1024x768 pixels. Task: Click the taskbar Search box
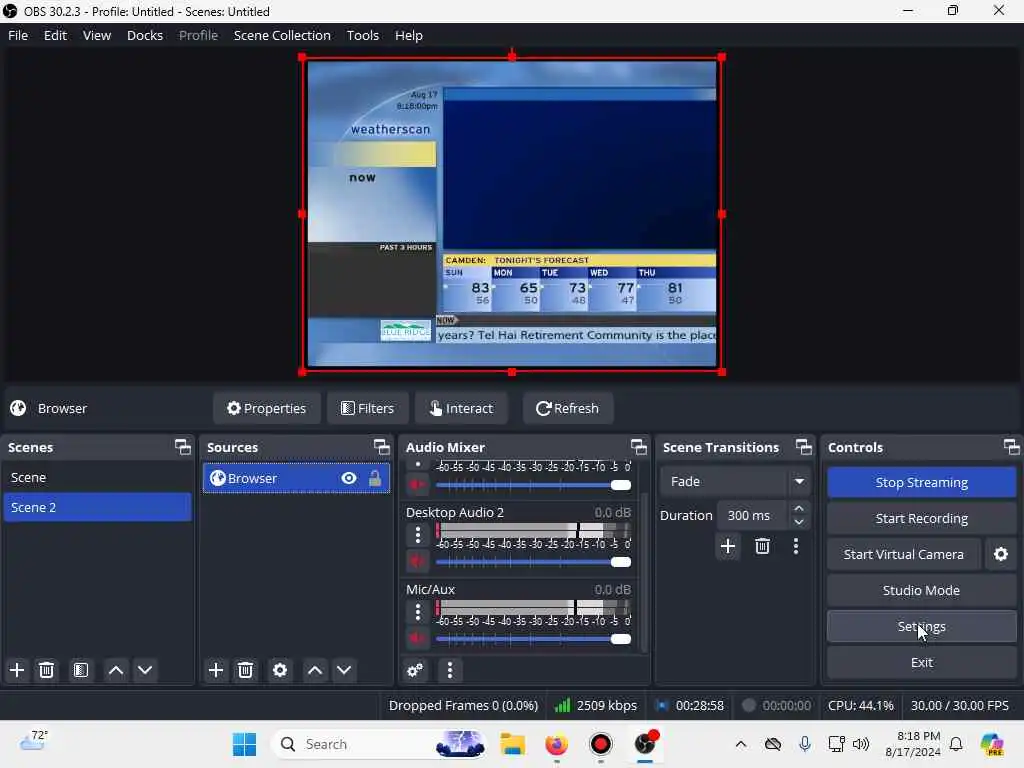click(x=379, y=744)
